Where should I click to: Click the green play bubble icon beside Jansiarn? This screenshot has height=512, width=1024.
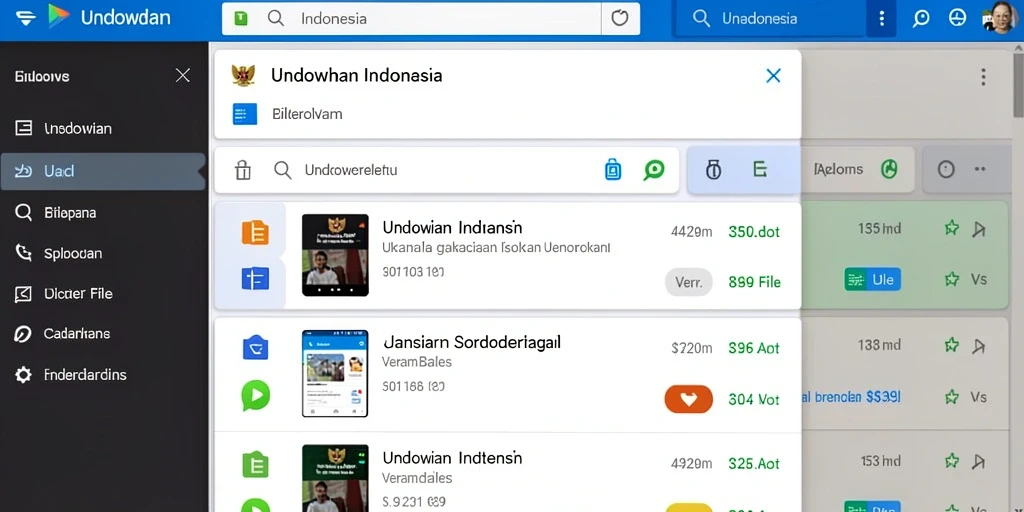(255, 395)
